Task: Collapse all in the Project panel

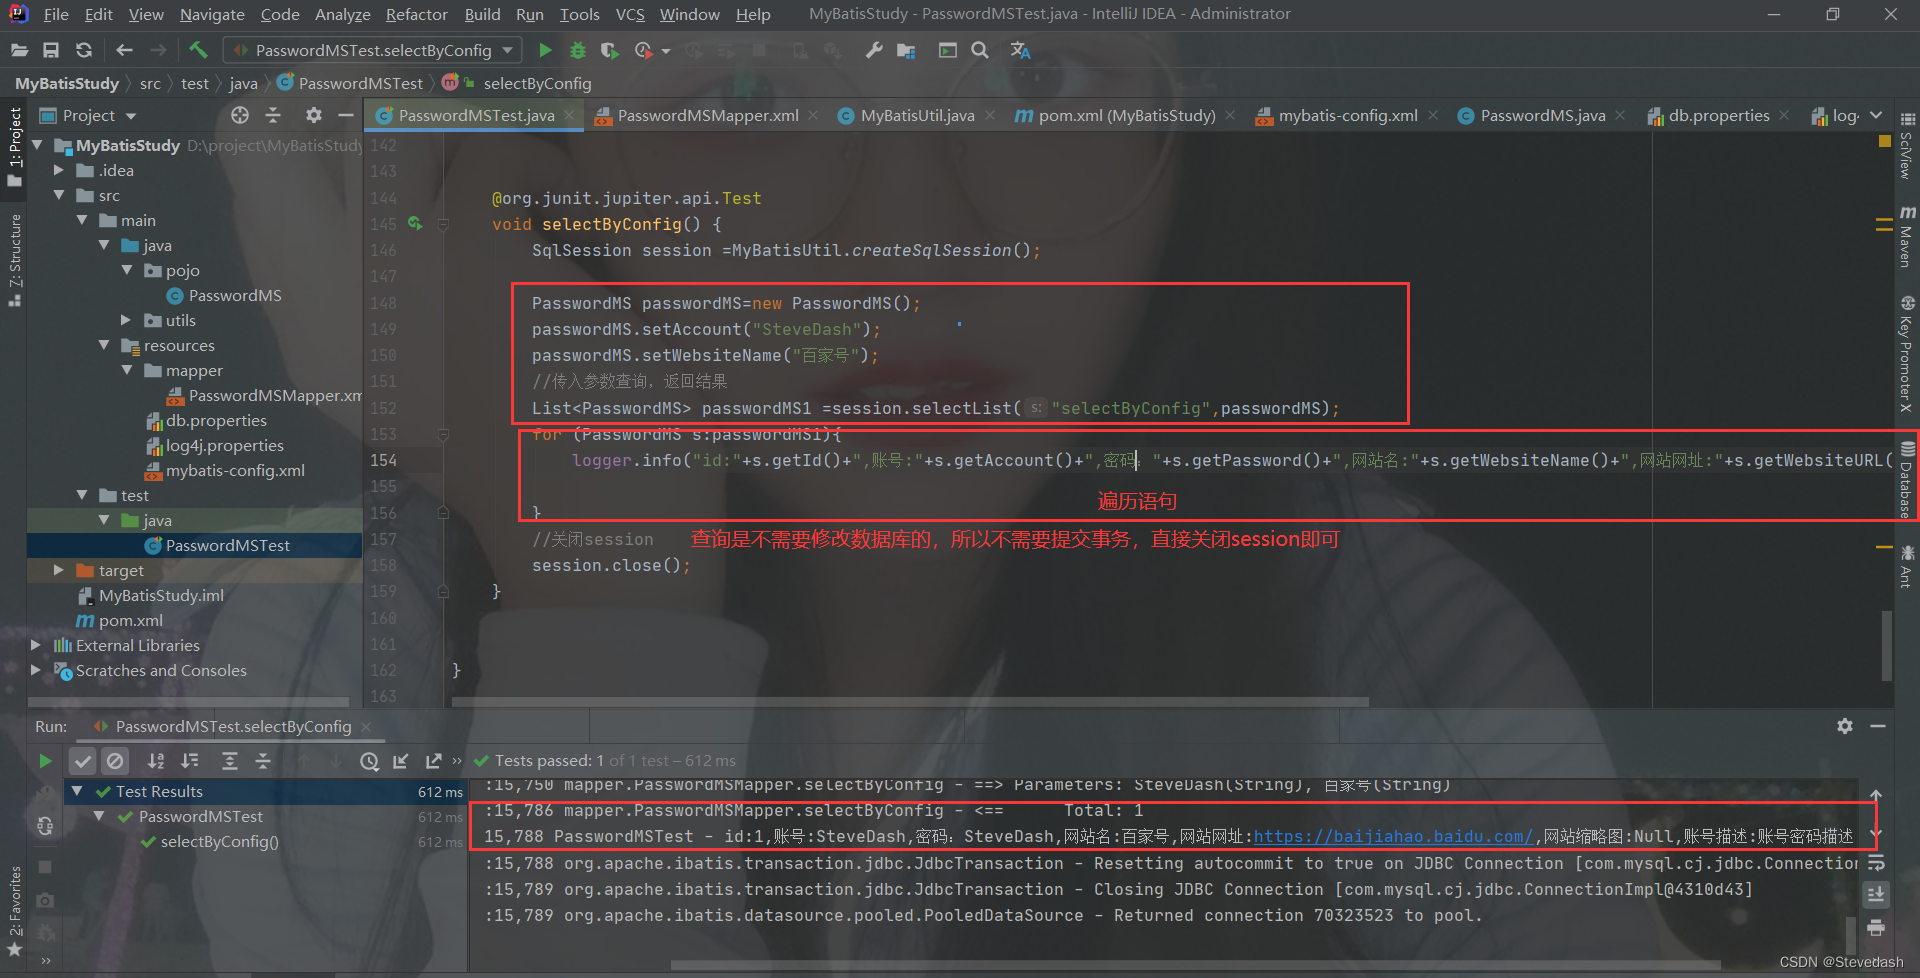Action: [273, 115]
